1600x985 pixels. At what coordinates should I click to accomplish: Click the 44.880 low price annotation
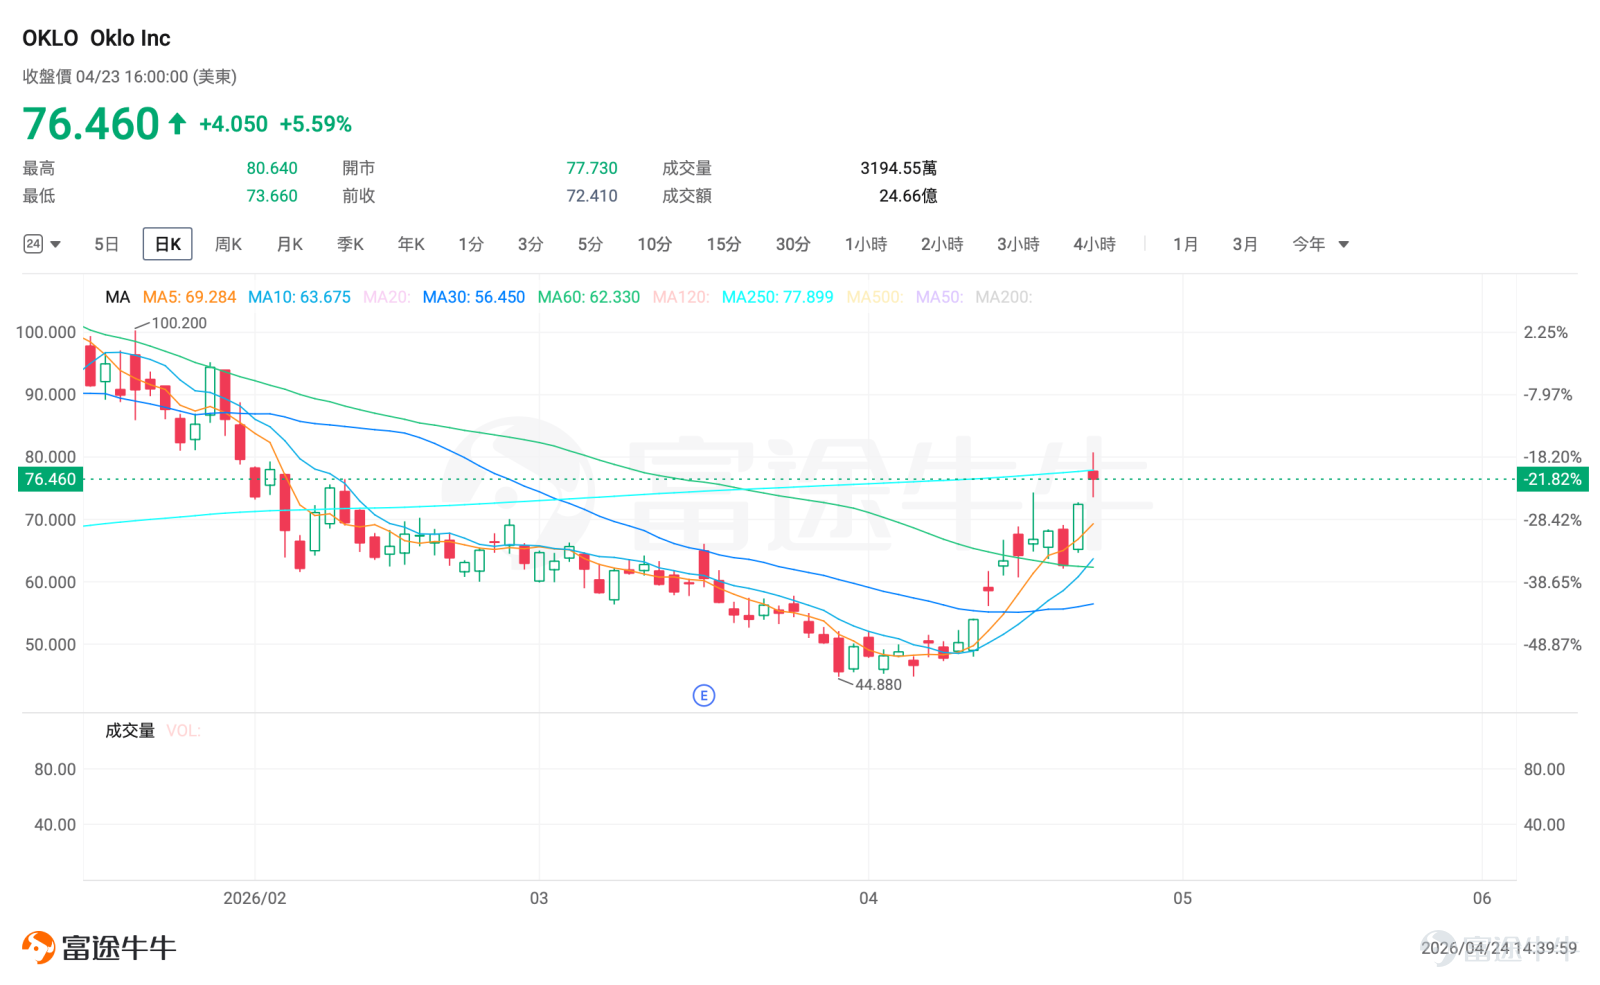tap(878, 685)
